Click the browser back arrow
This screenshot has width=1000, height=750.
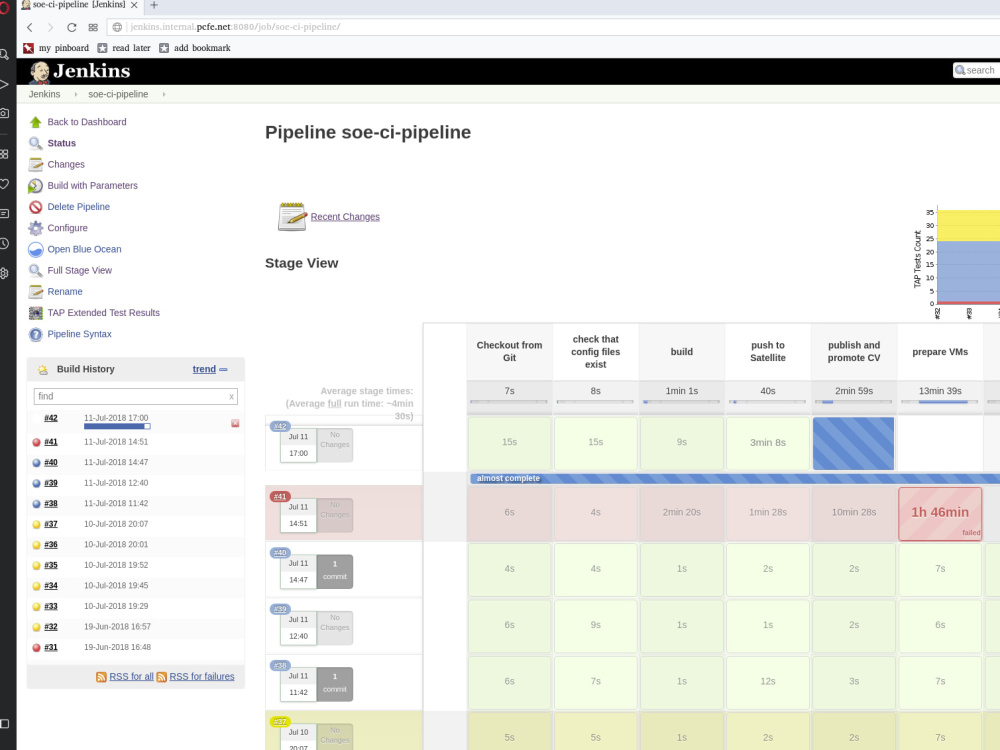point(30,27)
